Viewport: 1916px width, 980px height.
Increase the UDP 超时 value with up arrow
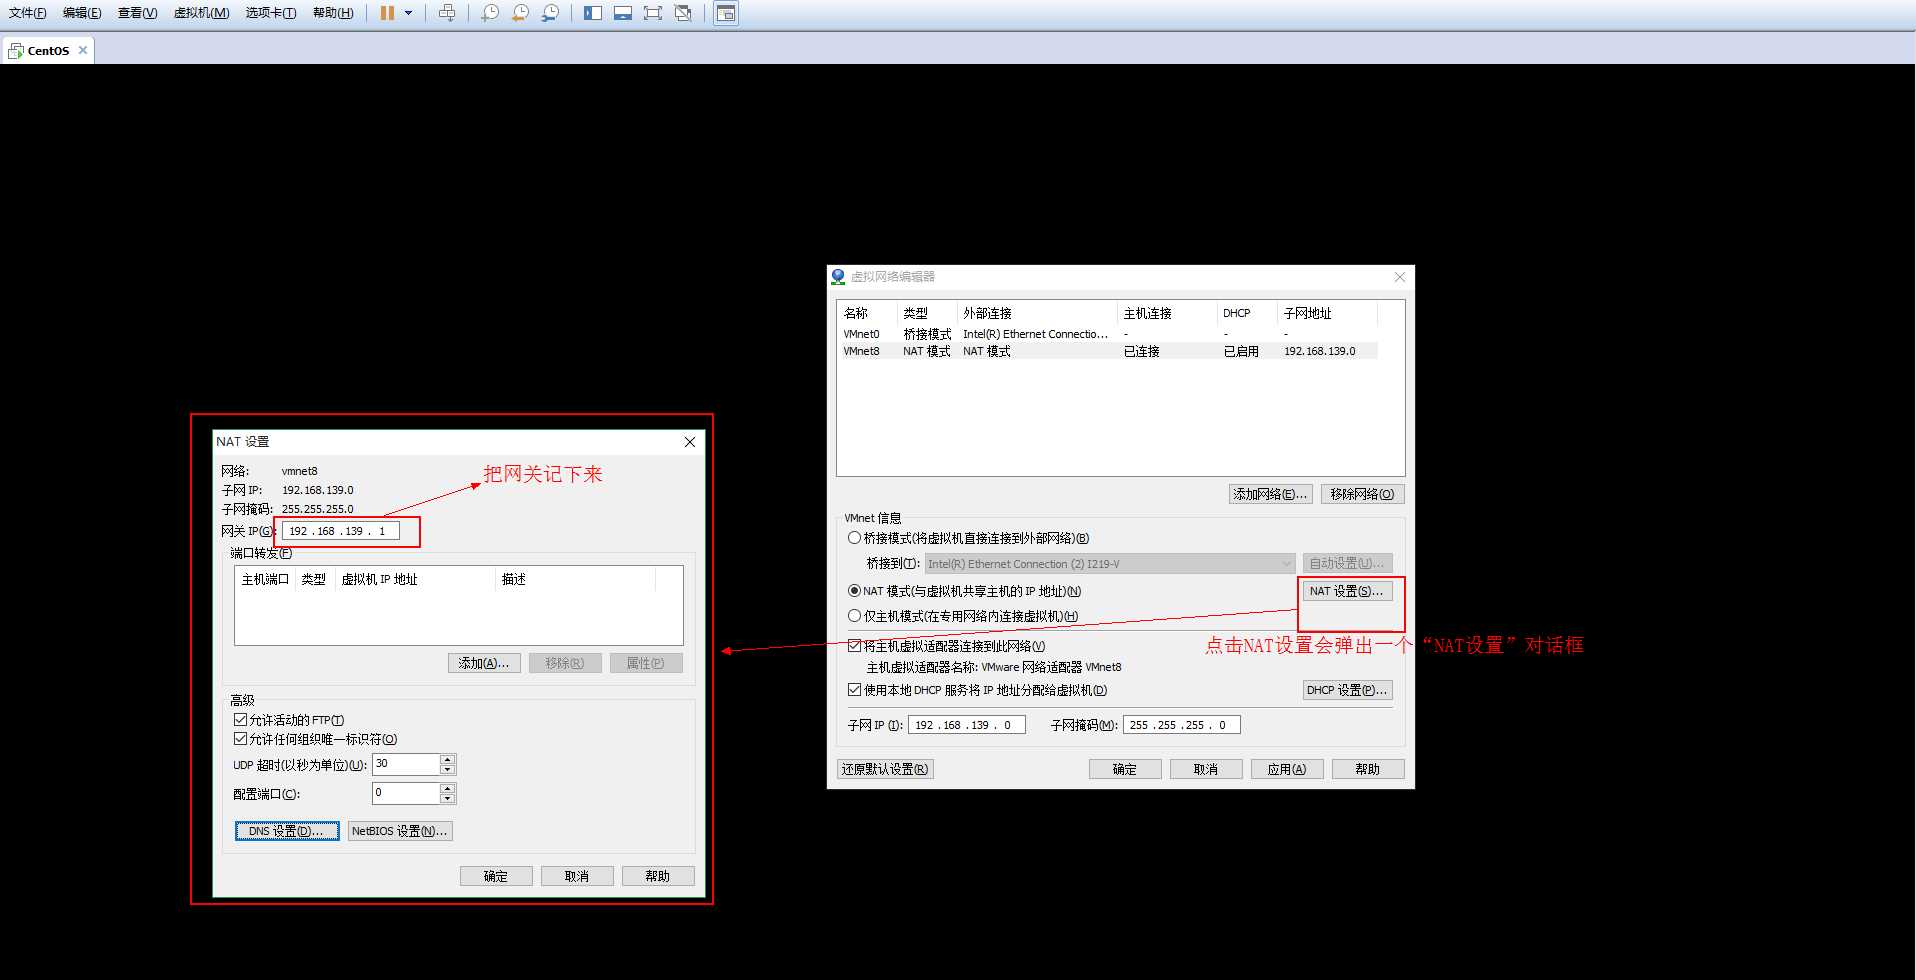pos(448,760)
